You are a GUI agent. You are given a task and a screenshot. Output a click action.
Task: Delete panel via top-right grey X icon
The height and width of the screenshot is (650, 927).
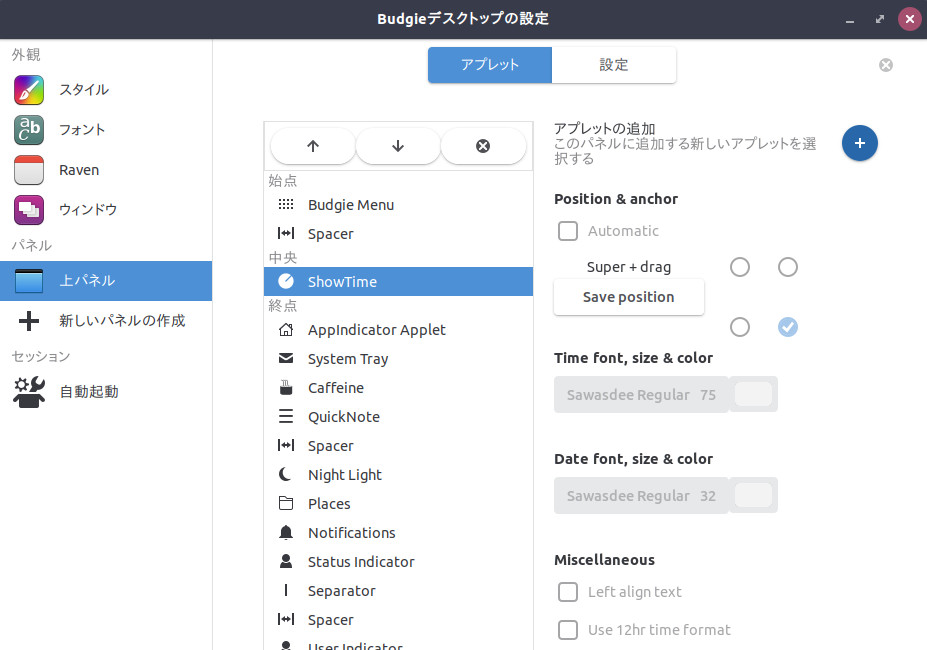886,65
